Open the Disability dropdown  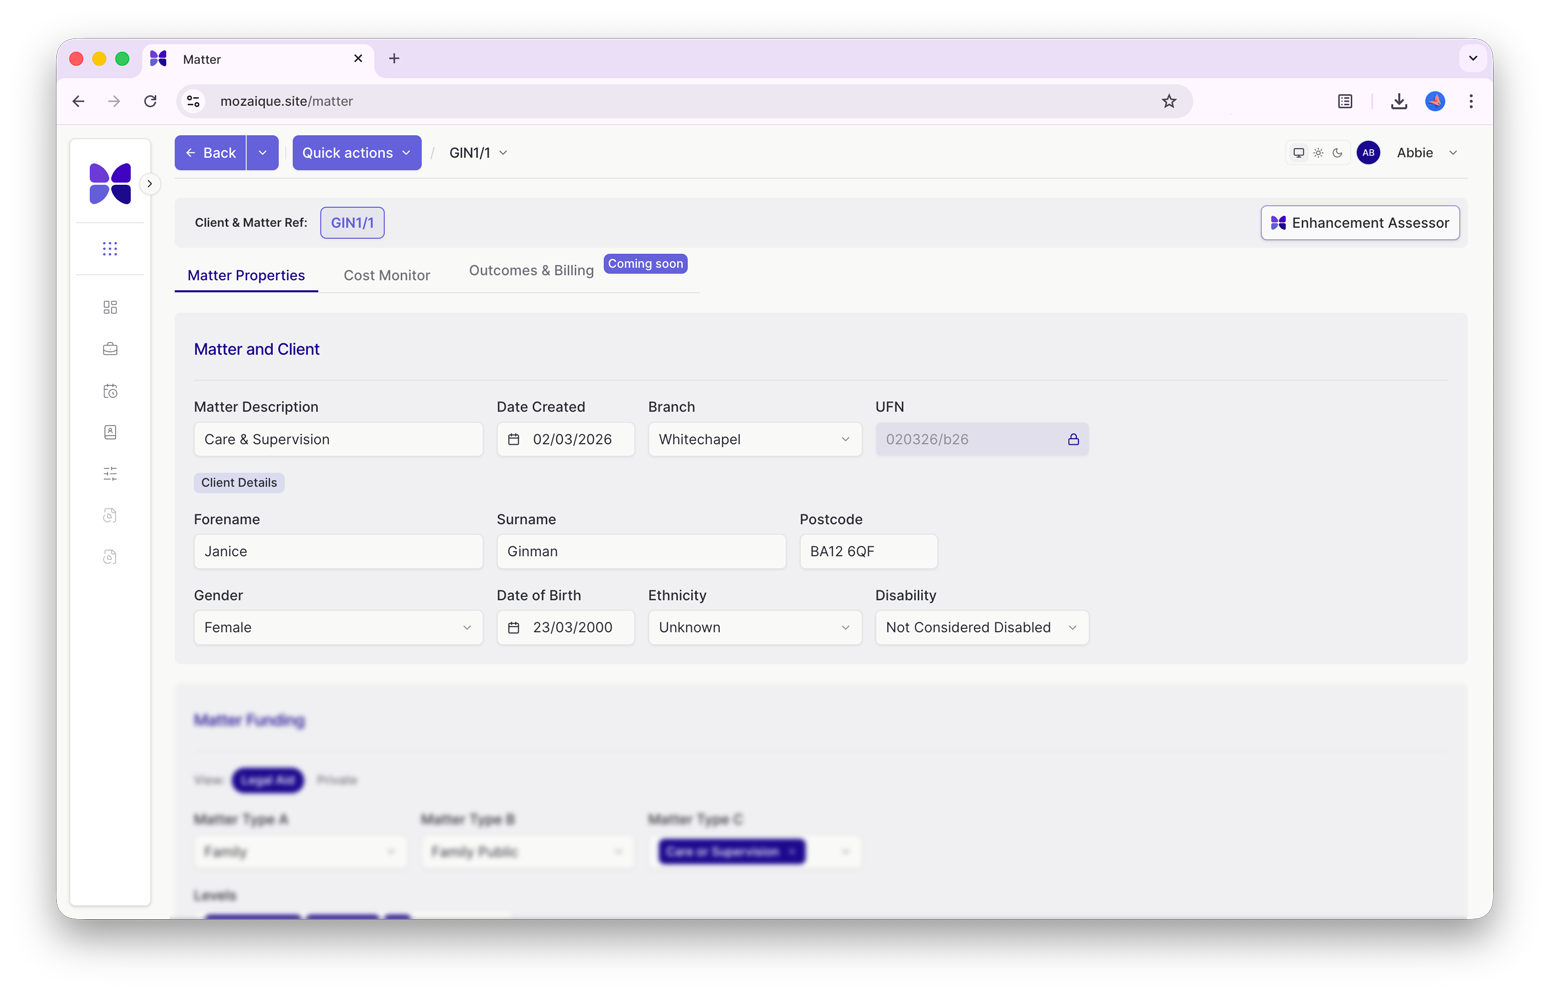[x=981, y=628]
